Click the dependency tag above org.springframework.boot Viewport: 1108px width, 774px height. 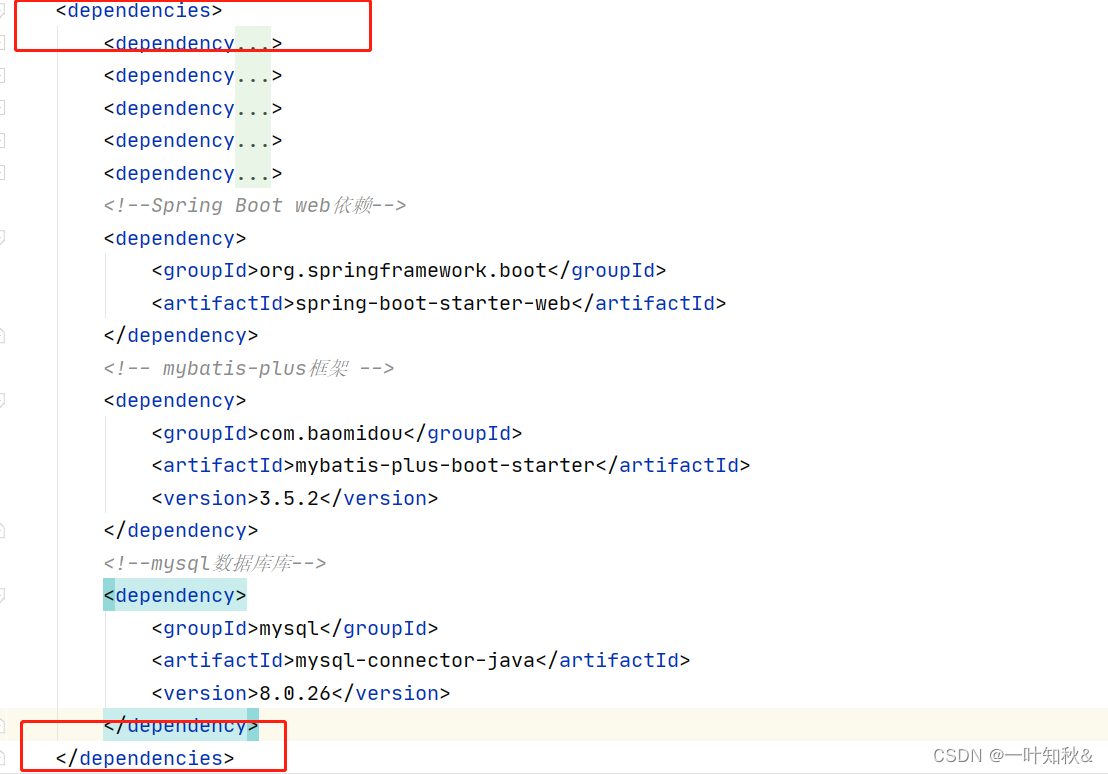point(175,239)
